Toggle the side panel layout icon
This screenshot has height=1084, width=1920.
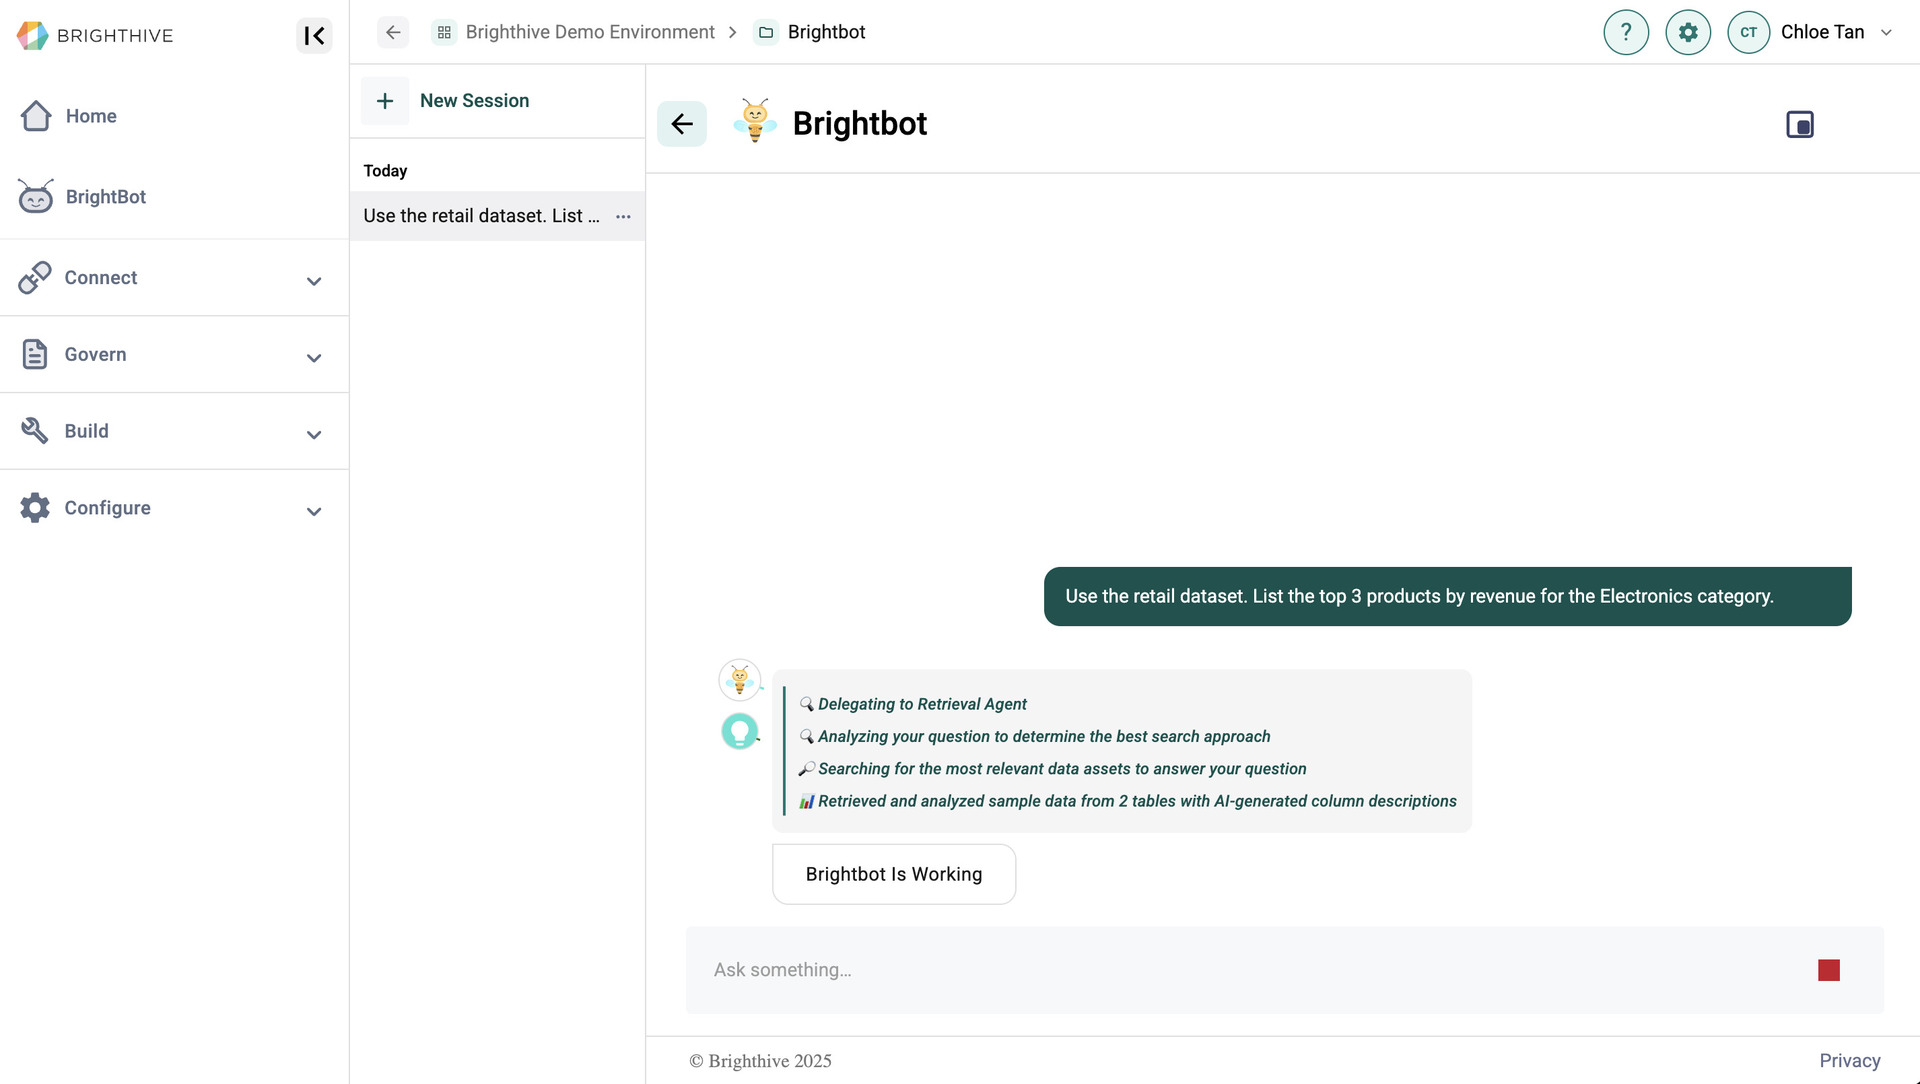[1799, 125]
